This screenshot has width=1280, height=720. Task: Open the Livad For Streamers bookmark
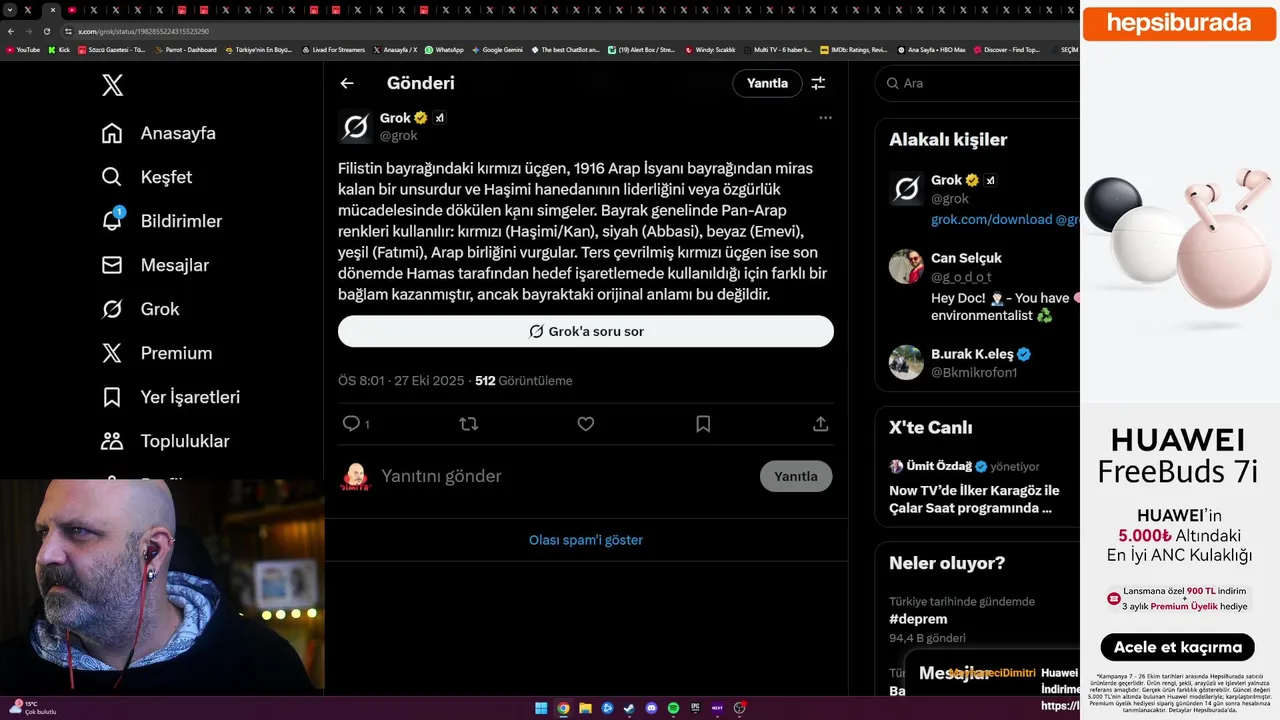click(333, 49)
